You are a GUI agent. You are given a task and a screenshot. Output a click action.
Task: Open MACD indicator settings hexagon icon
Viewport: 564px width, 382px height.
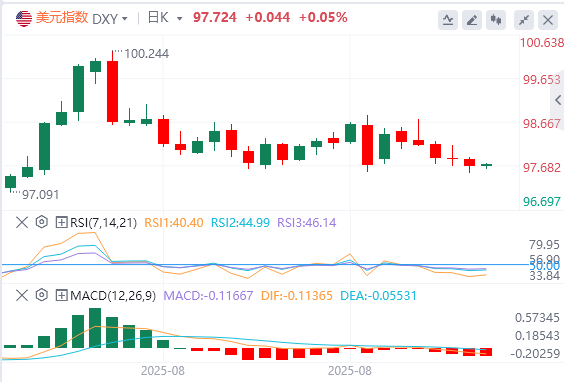42,295
